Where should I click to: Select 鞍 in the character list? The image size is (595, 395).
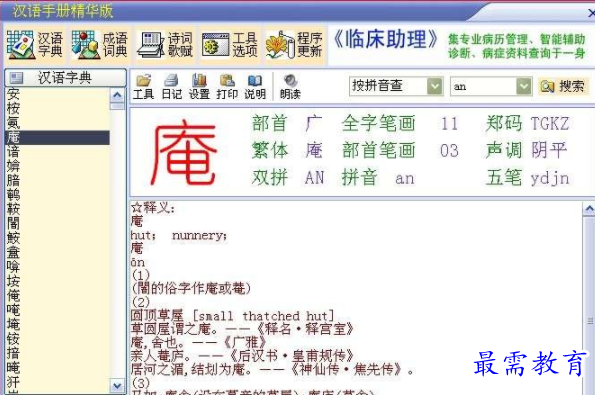13,209
